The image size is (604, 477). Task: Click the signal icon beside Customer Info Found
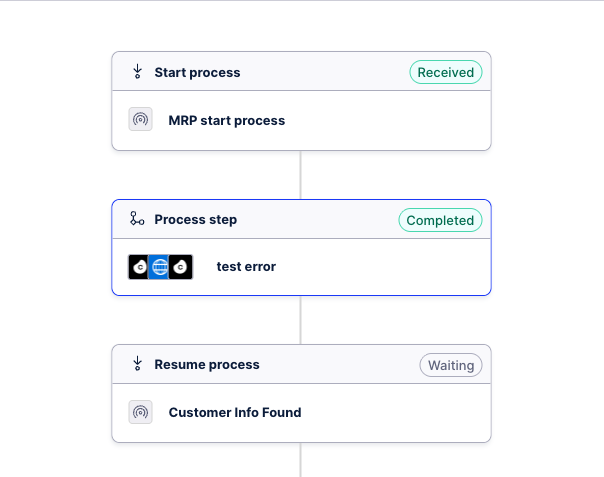(x=141, y=412)
